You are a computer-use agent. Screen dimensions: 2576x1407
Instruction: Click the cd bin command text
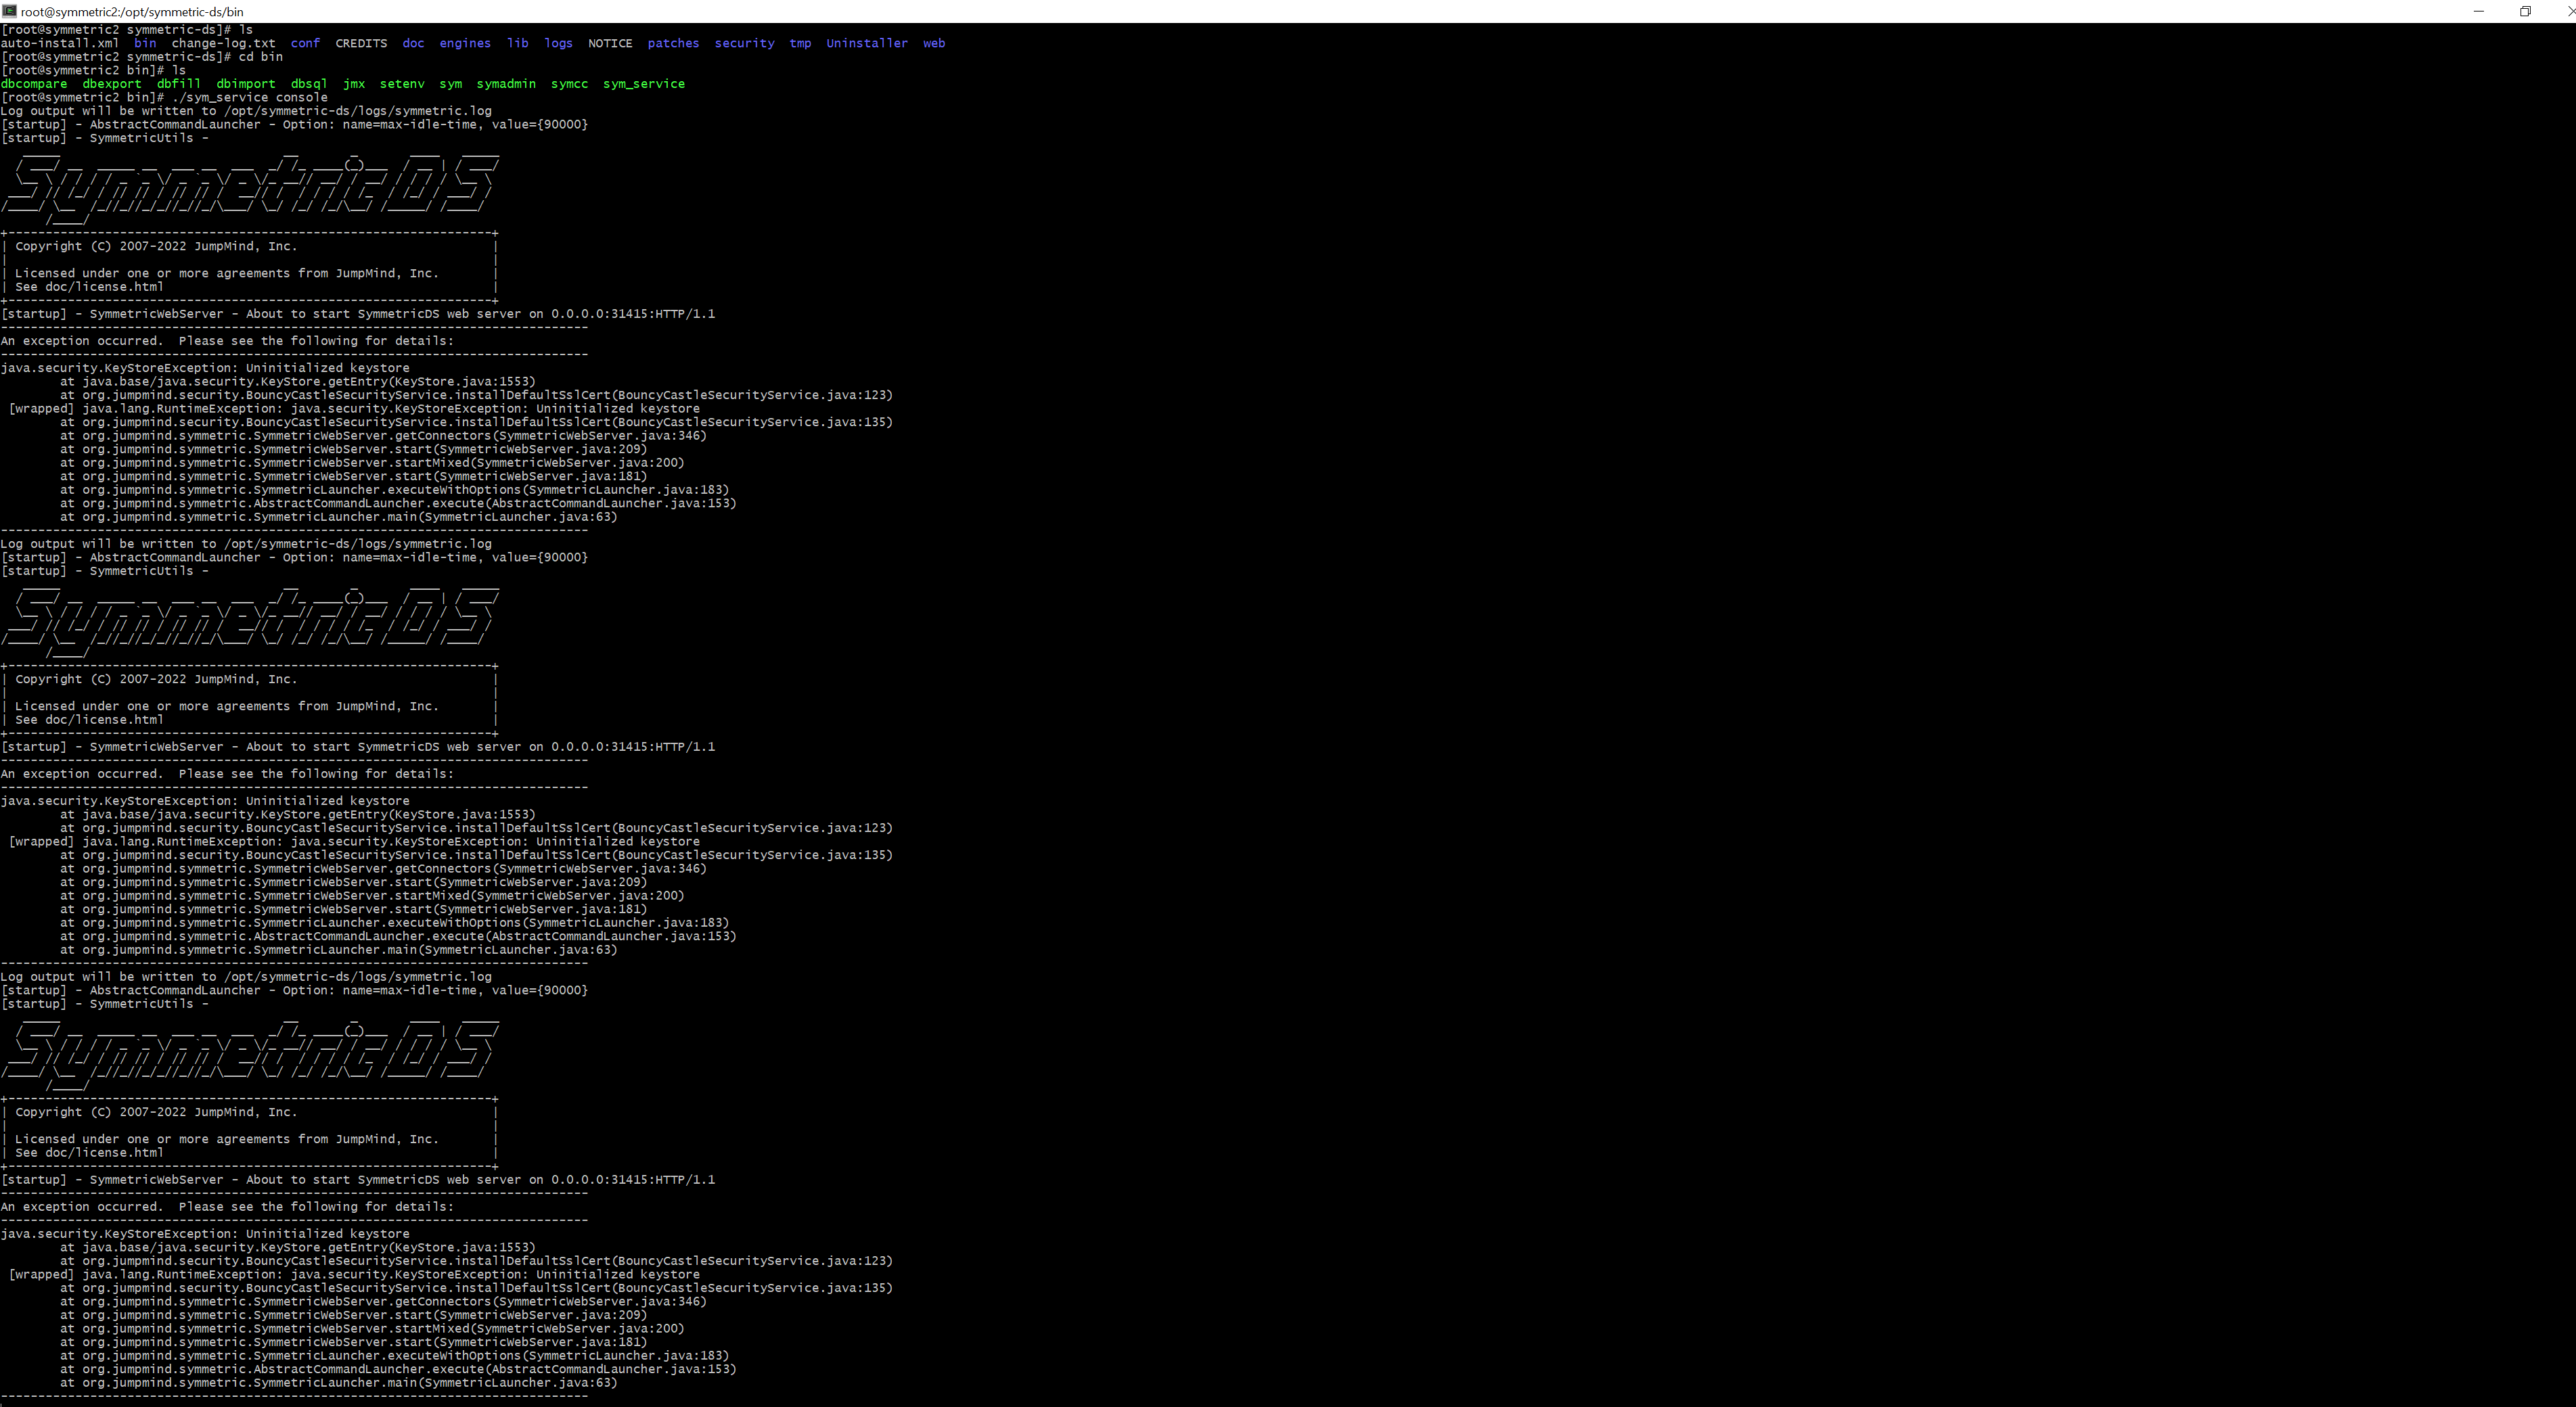(x=260, y=57)
